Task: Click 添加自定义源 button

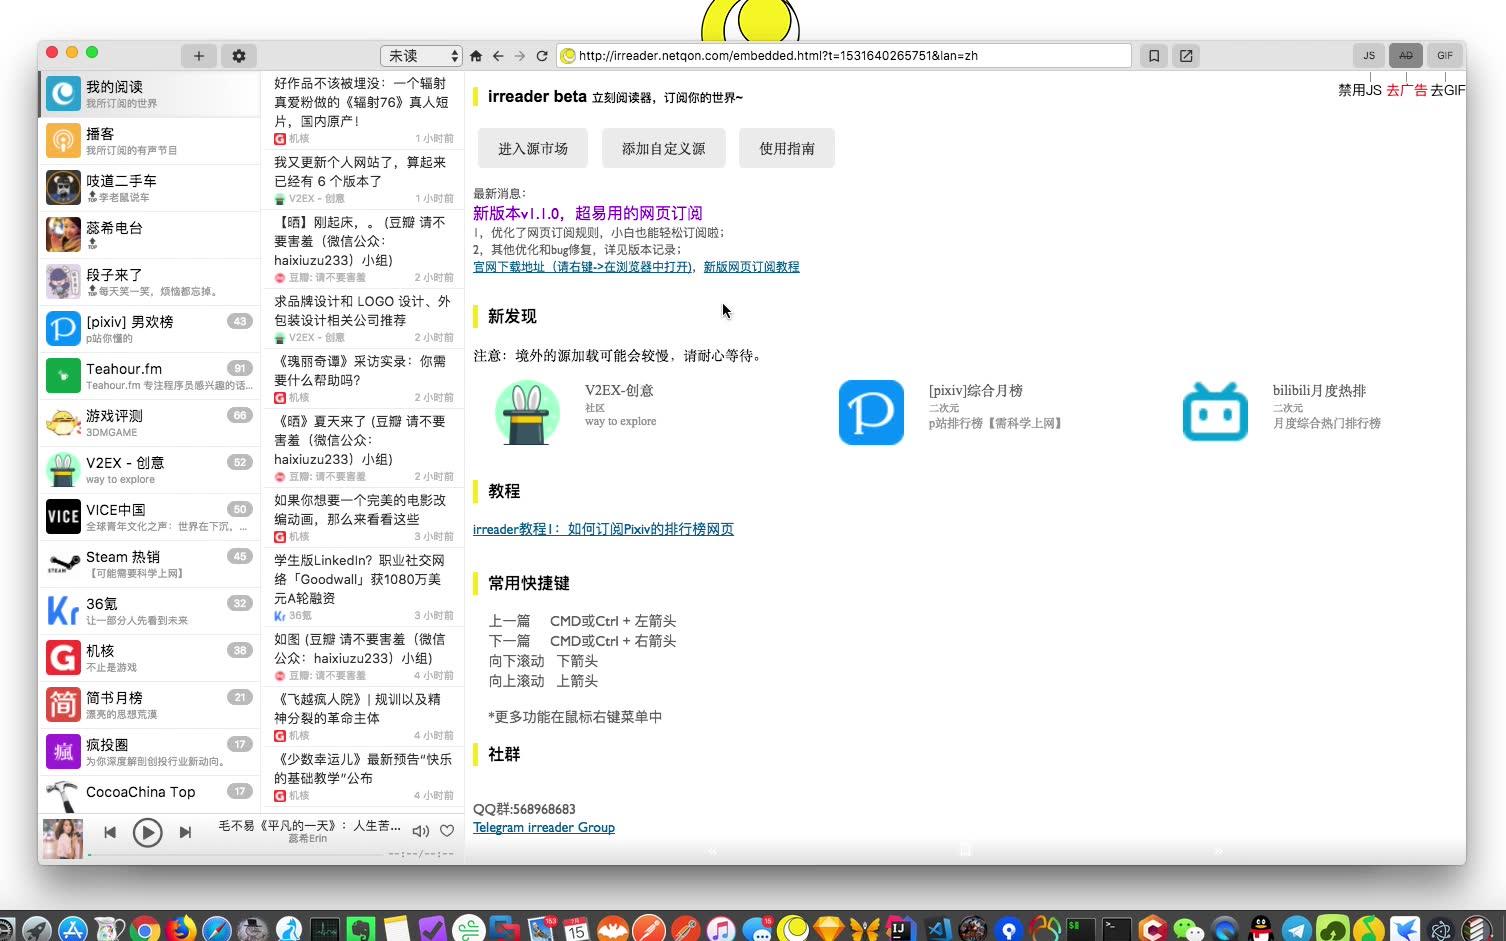Action: (x=663, y=148)
